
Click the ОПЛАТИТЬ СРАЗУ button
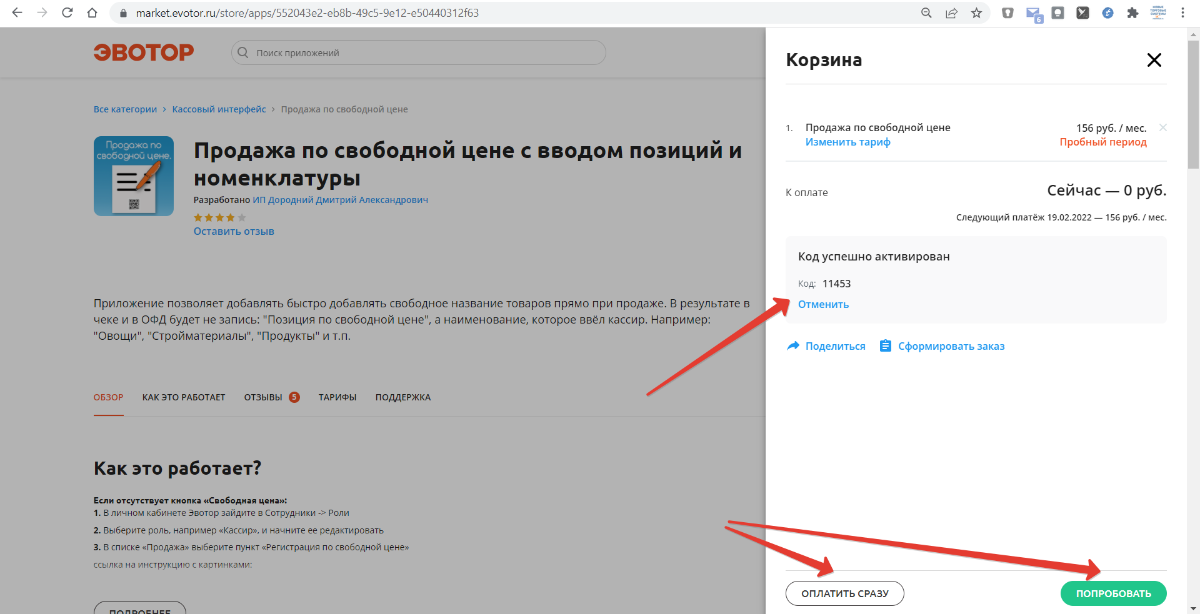pos(845,594)
